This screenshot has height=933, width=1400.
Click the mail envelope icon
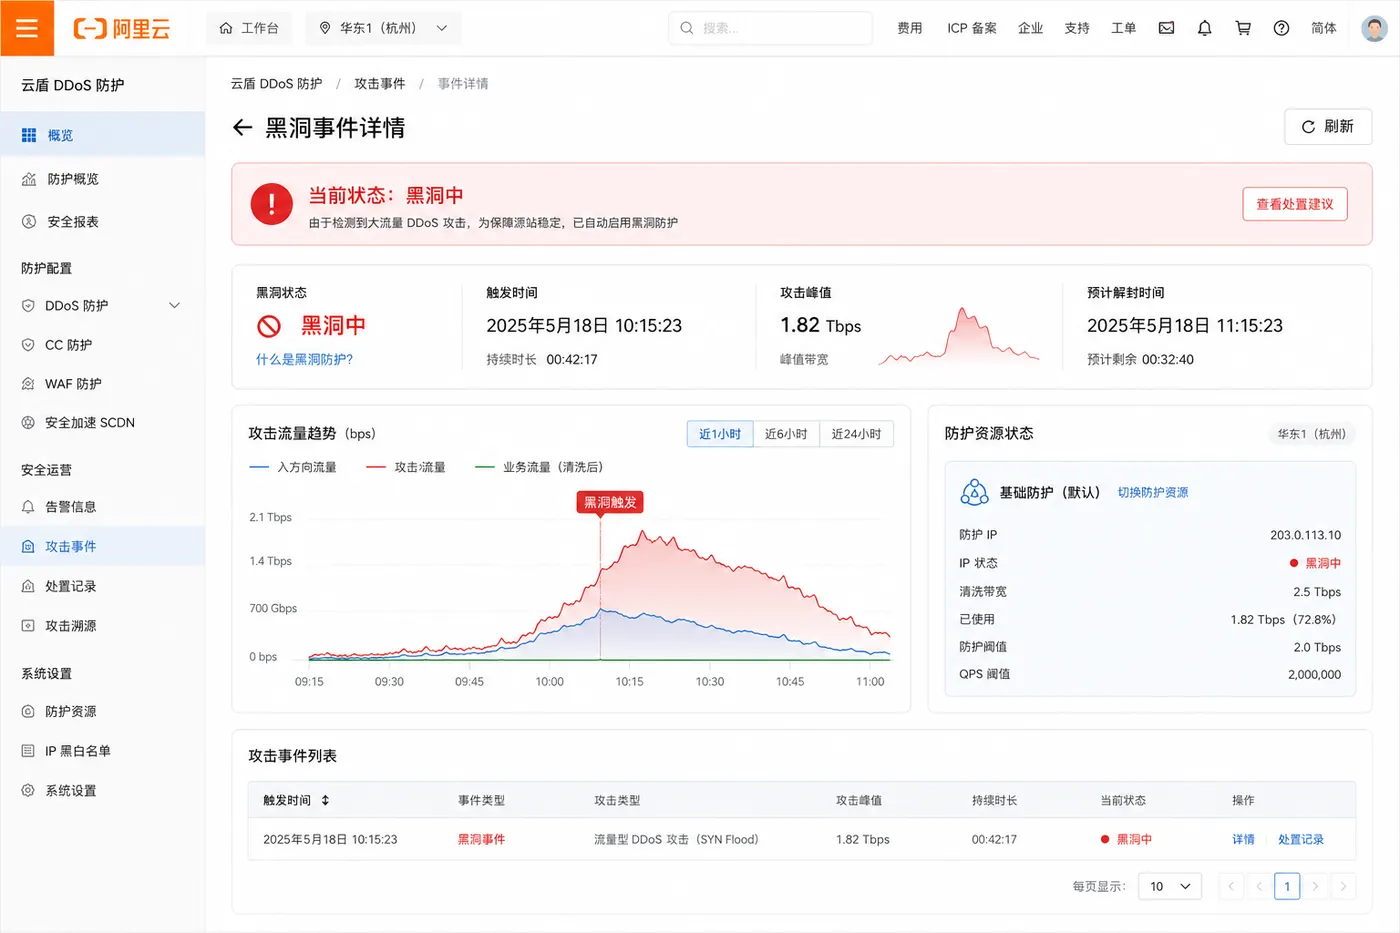click(x=1166, y=28)
